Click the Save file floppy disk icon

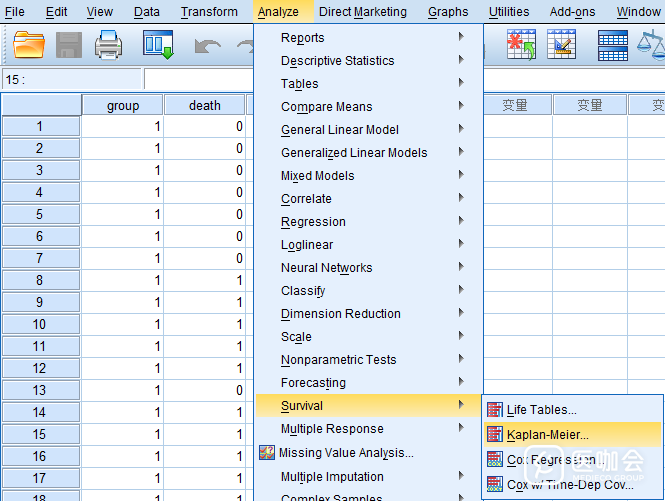[69, 45]
